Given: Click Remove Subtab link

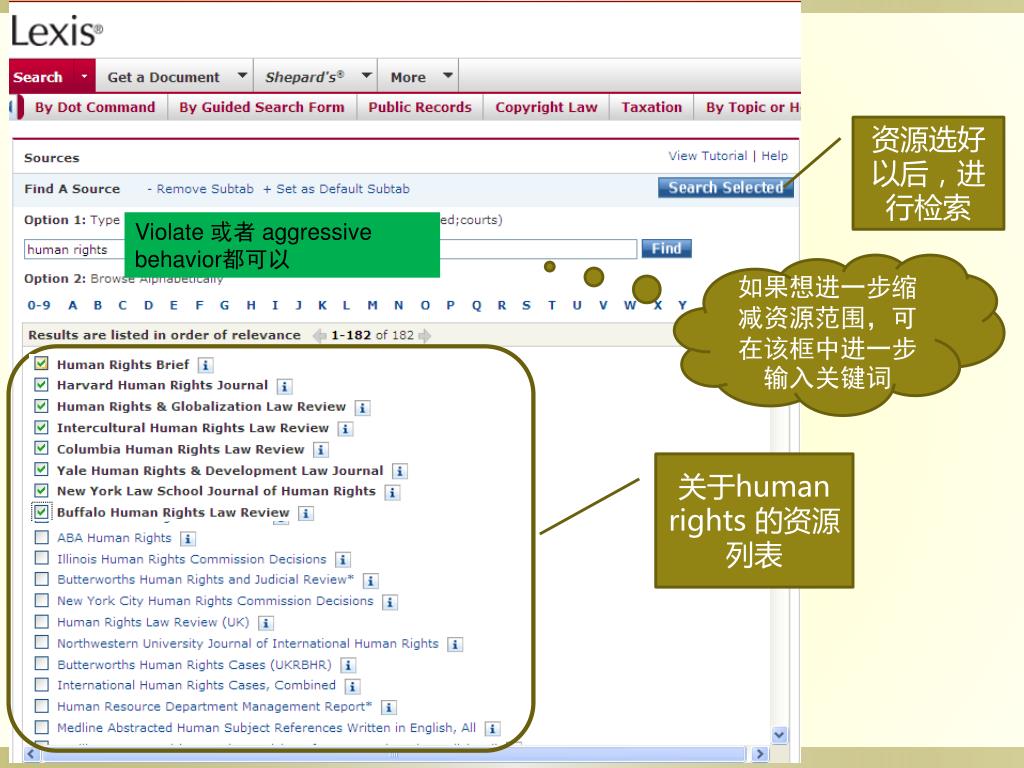Looking at the screenshot, I should [200, 189].
